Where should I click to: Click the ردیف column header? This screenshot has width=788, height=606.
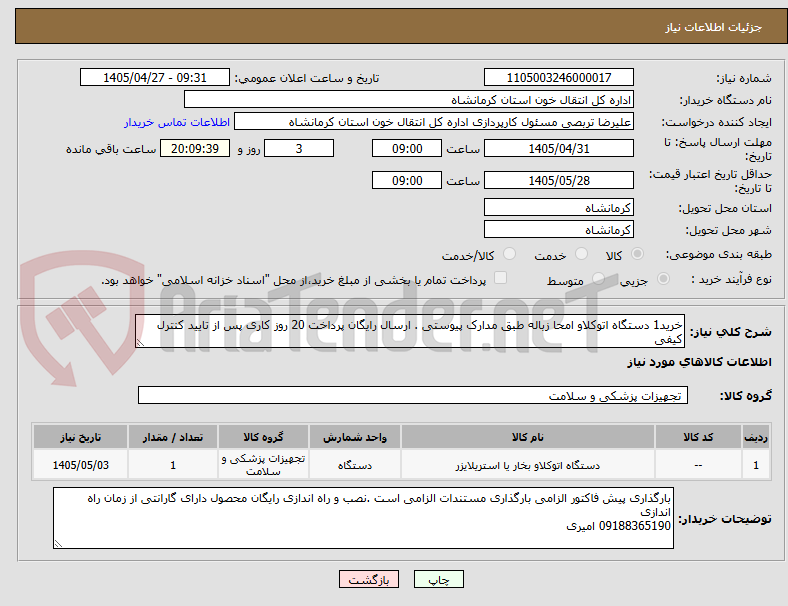[755, 437]
